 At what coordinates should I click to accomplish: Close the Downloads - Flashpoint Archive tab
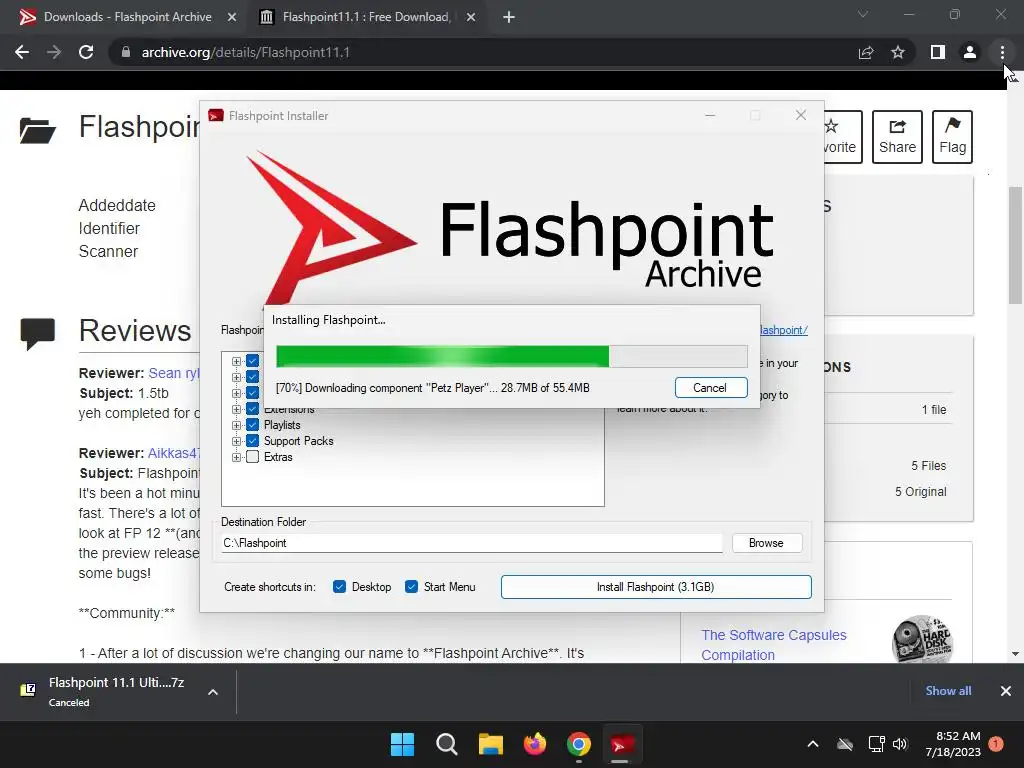232,17
